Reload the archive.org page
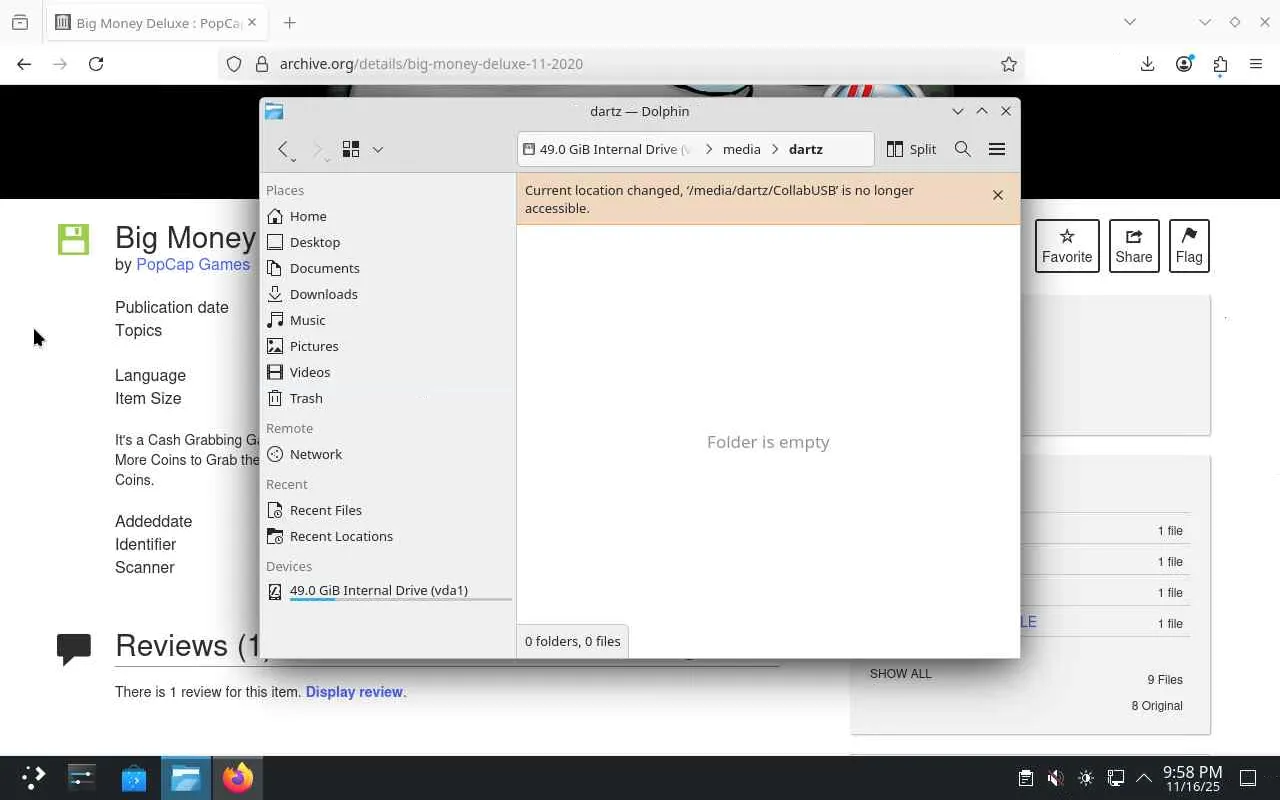 (96, 64)
